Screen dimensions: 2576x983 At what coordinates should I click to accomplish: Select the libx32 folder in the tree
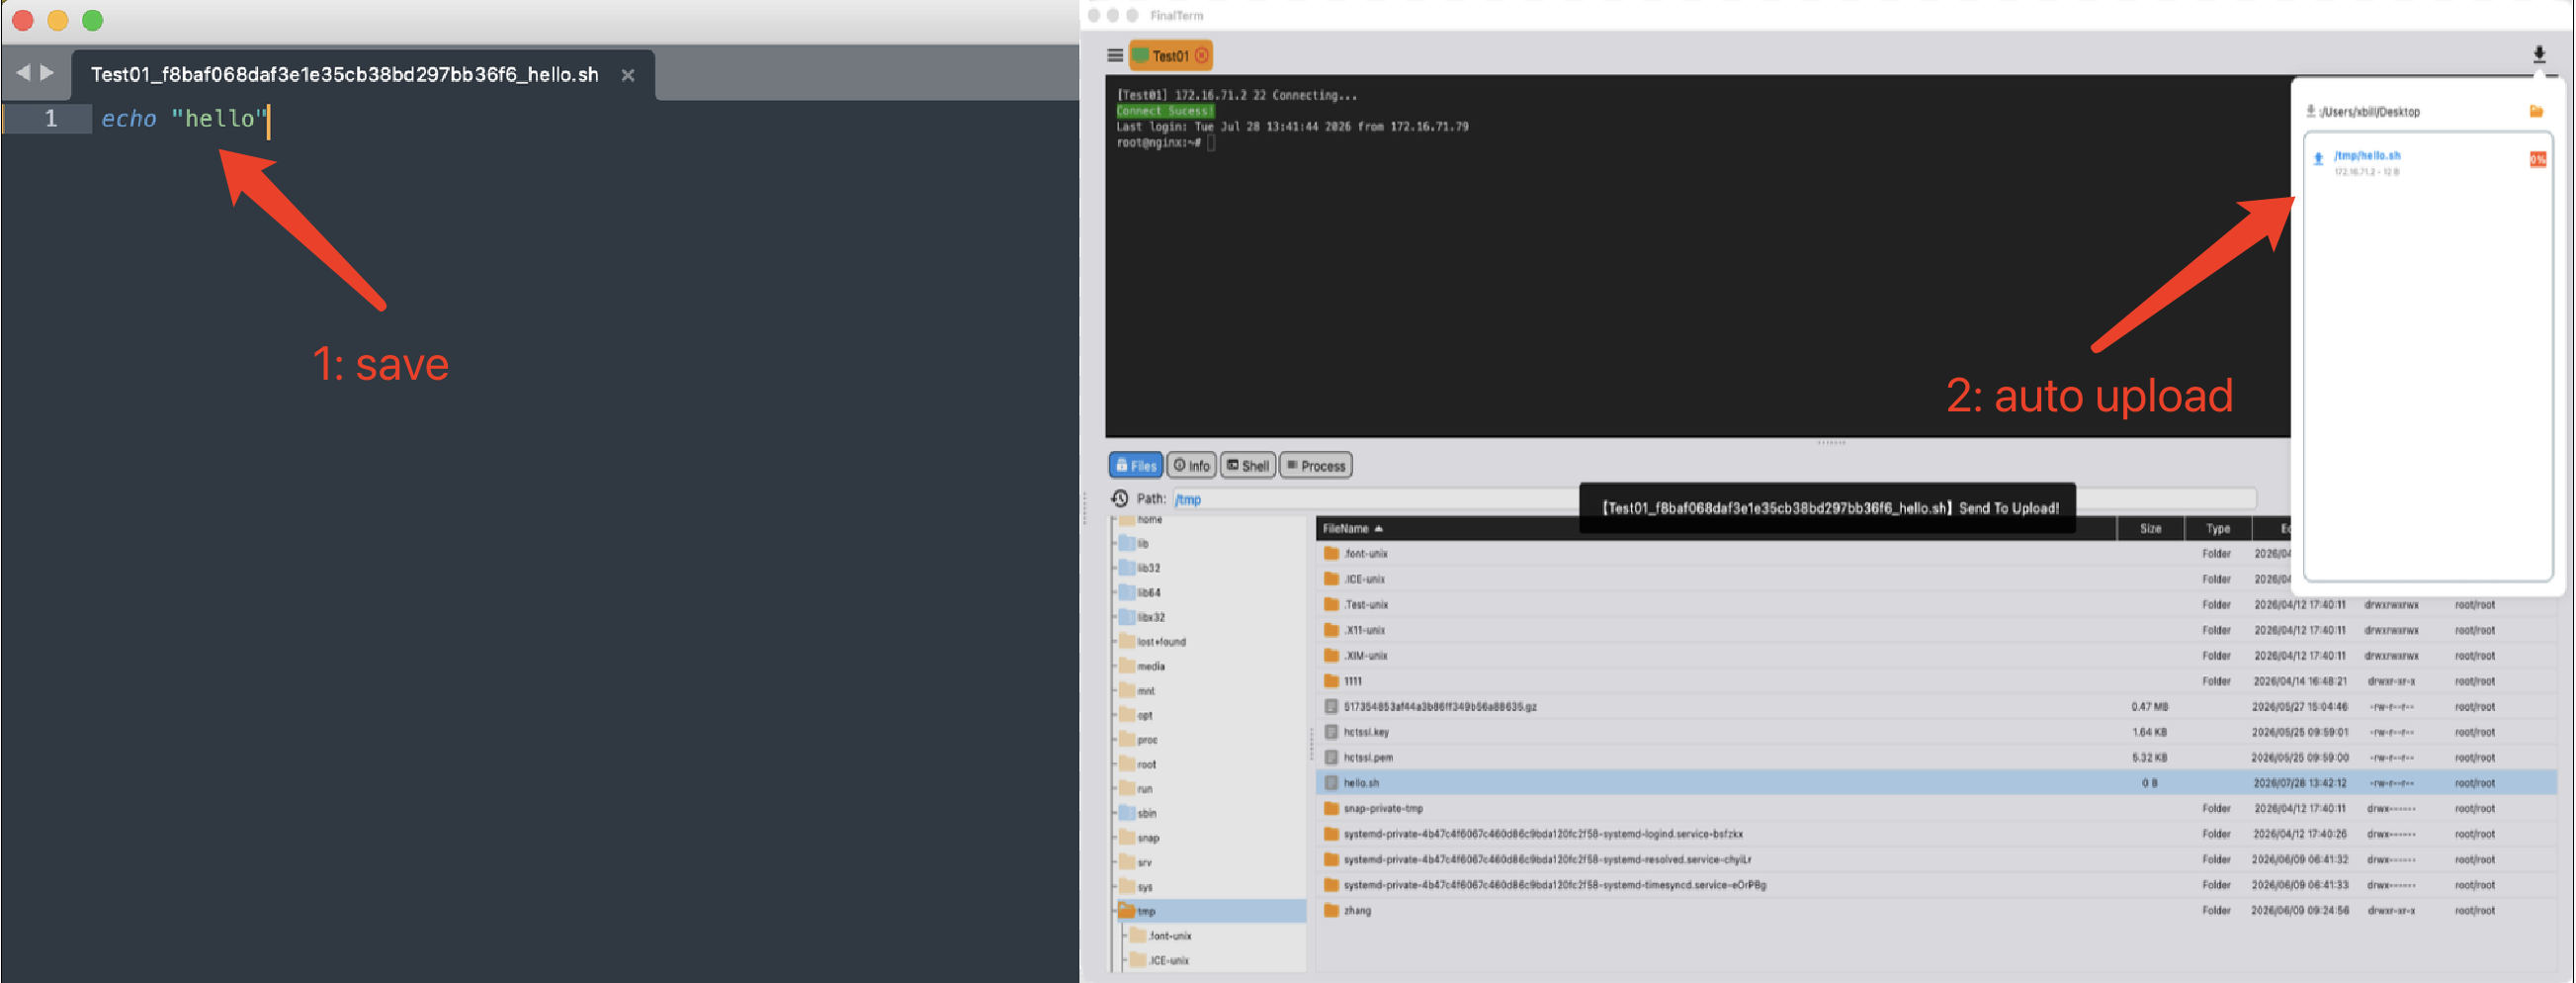point(1143,618)
